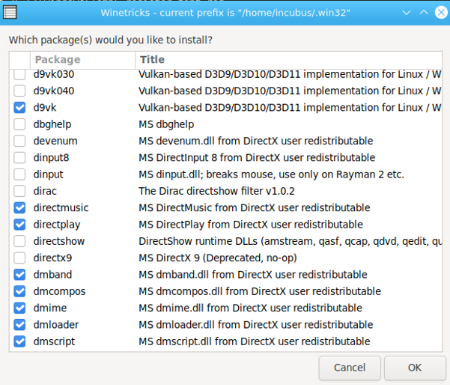The image size is (450, 385).
Task: Select 'MS DirectX 9 (Deprecated, no-op)' title
Action: [218, 258]
